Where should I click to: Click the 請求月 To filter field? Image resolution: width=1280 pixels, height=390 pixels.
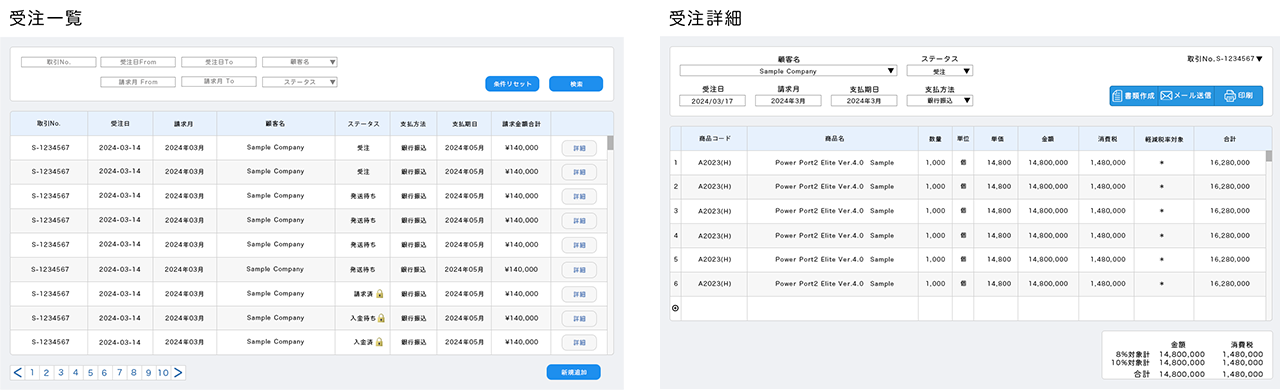[x=219, y=82]
